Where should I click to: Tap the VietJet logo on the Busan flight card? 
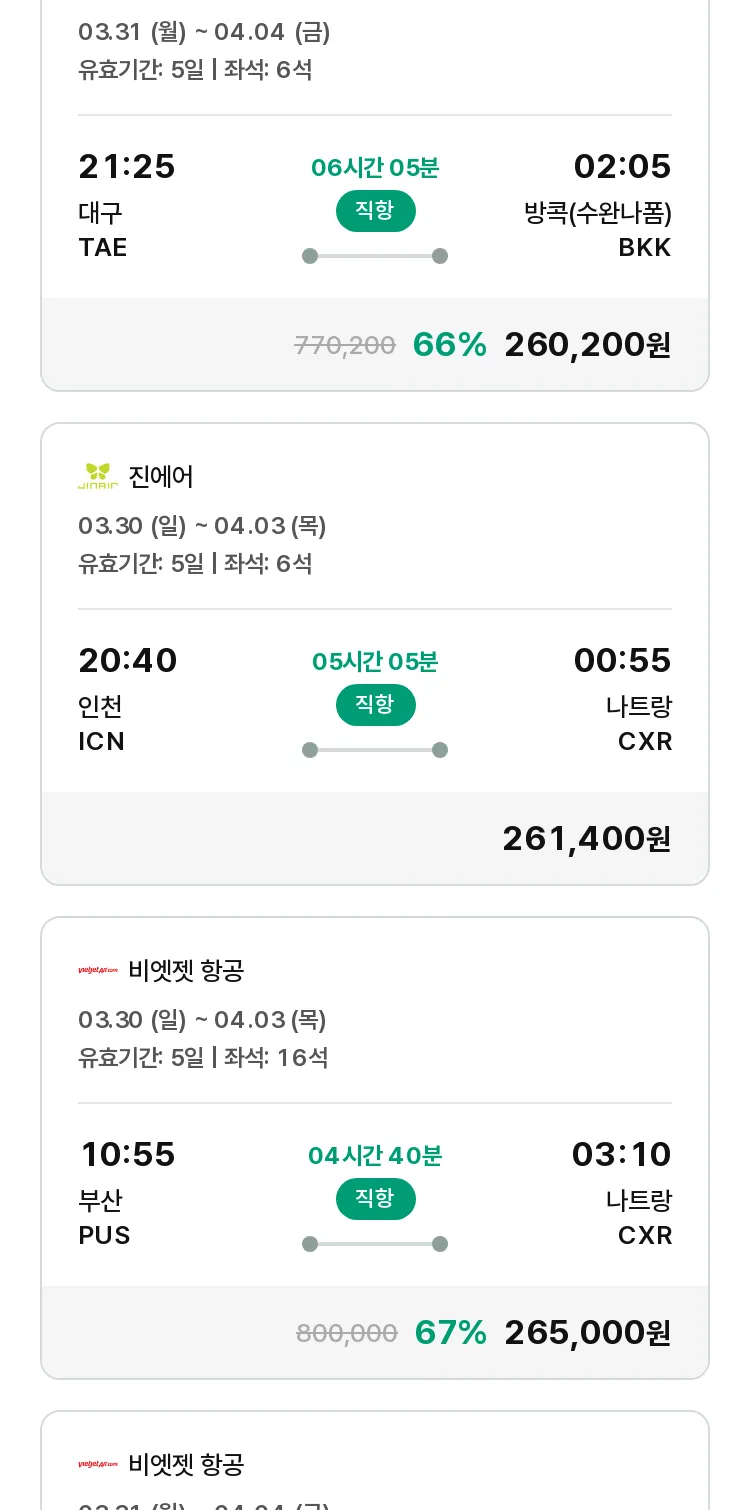coord(98,970)
